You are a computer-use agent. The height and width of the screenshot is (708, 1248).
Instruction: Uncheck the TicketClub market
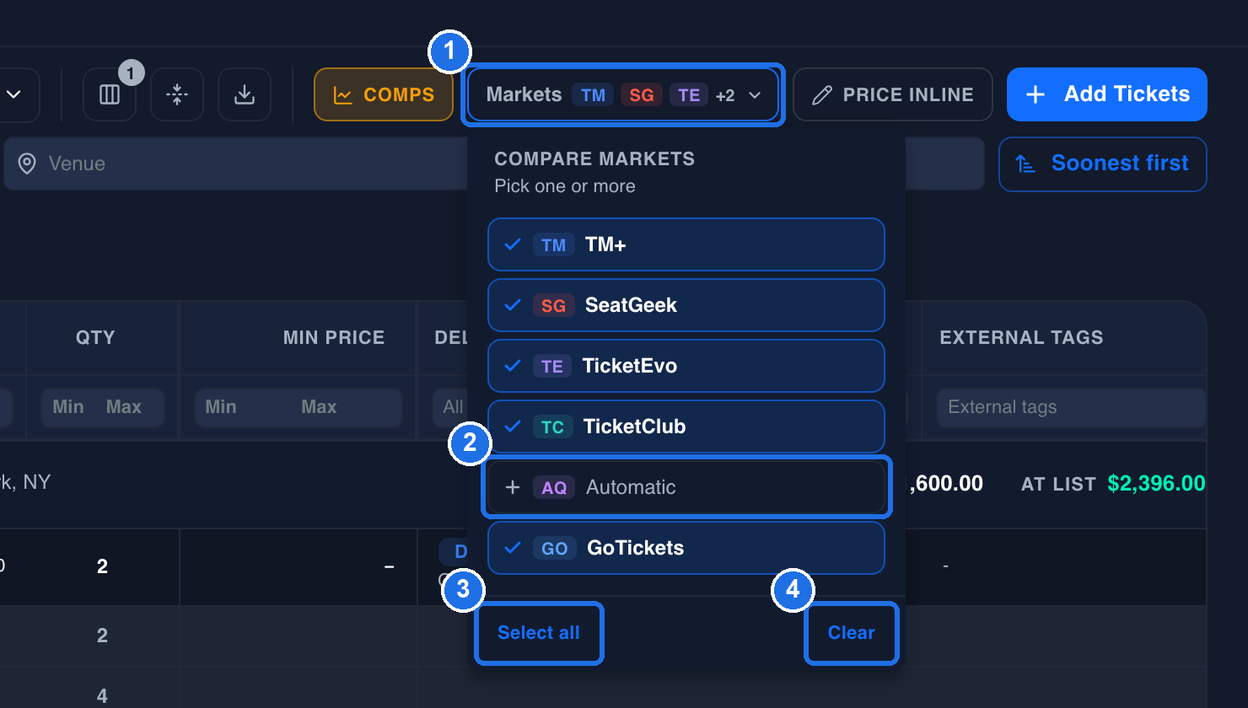click(x=686, y=427)
